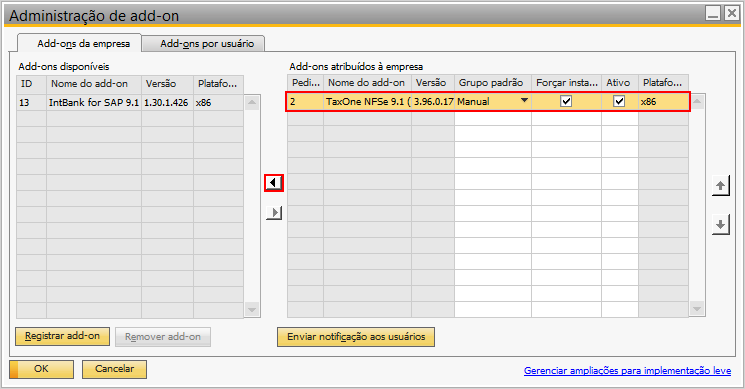
Task: Open Grupo padrão dropdown showing Manual
Action: click(524, 101)
